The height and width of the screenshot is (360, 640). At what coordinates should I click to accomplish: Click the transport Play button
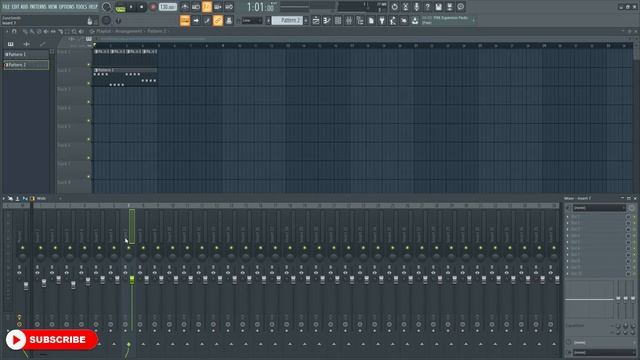pos(131,7)
